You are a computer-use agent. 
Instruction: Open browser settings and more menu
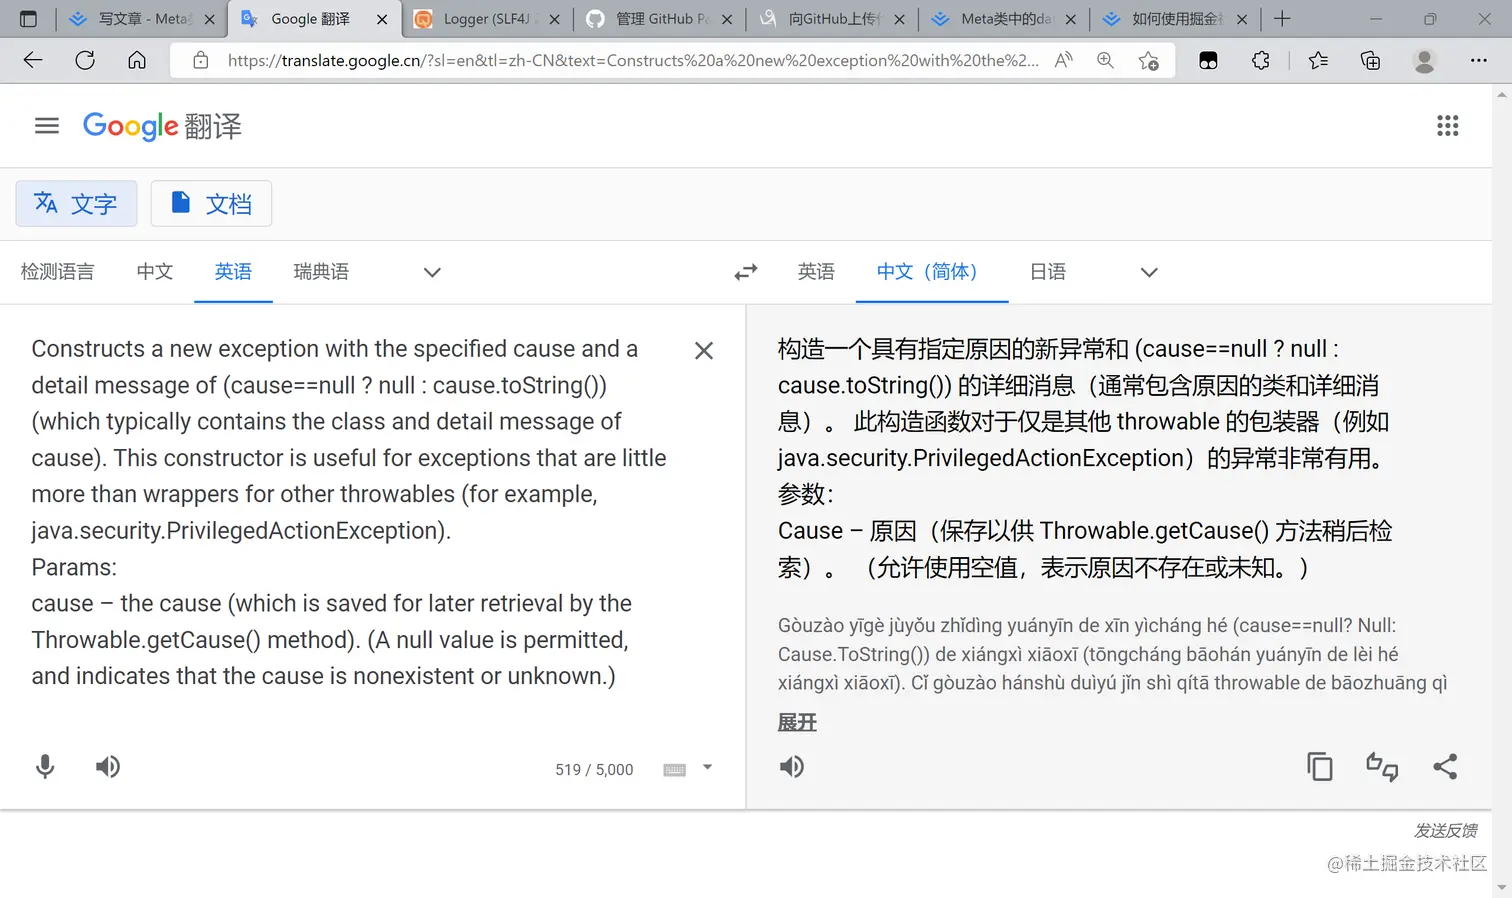point(1479,61)
